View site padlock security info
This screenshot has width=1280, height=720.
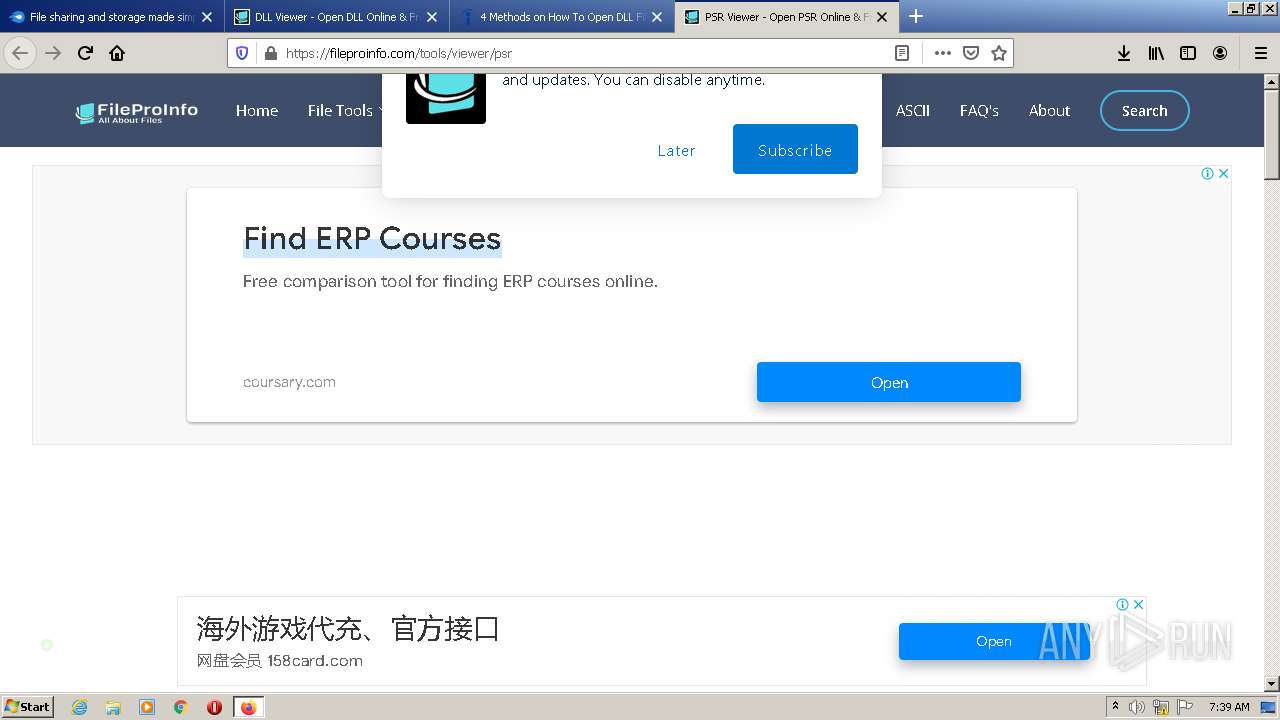tap(269, 53)
